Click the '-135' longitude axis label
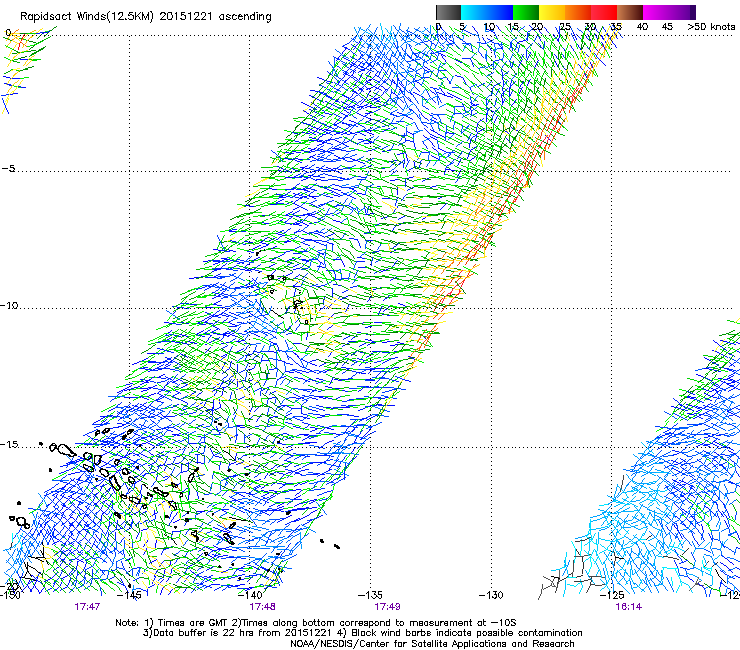This screenshot has height=650, width=740. [x=370, y=595]
